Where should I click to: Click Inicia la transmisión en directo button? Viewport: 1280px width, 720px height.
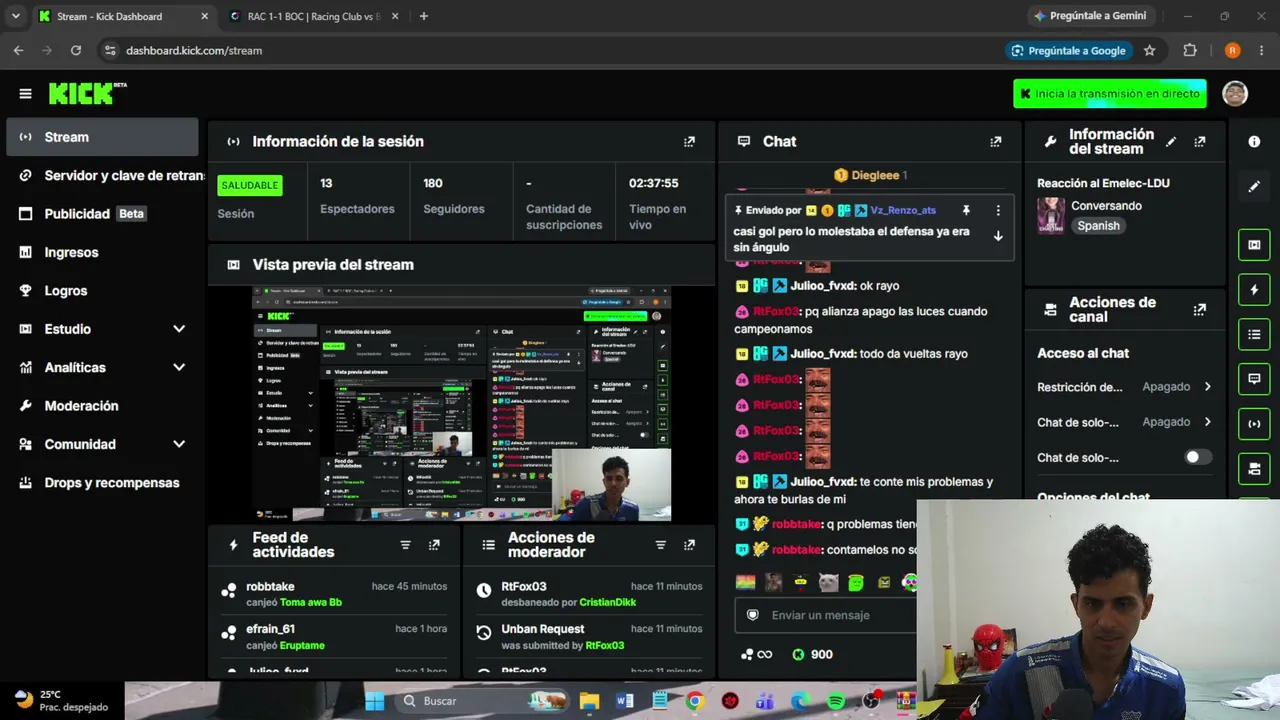1109,94
